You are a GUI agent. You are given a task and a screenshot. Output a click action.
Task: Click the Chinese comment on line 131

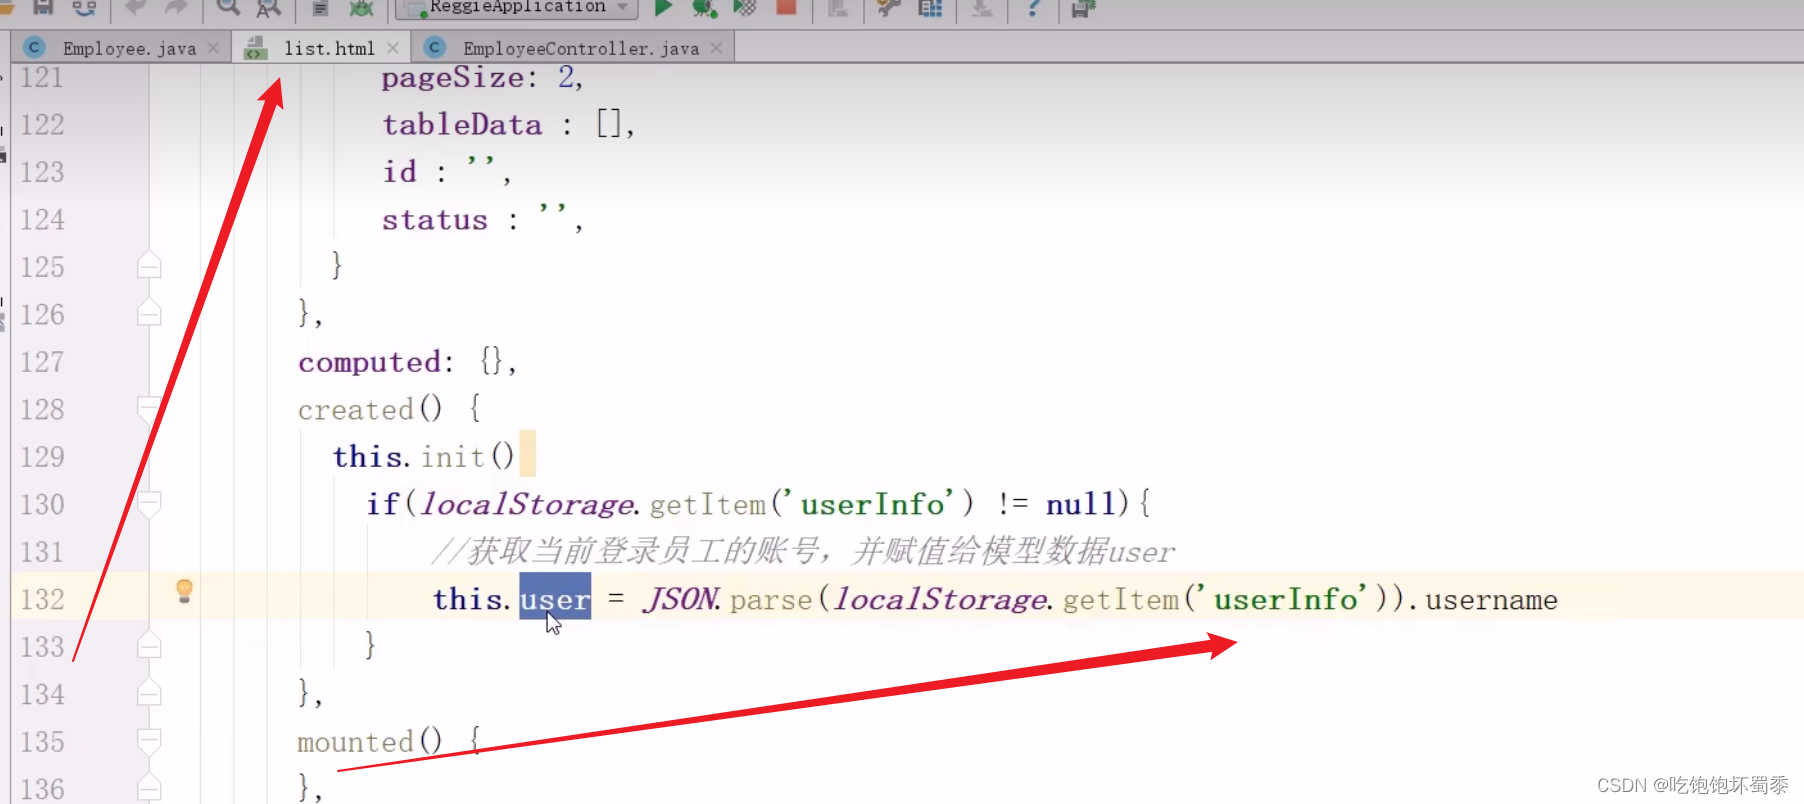coord(803,551)
